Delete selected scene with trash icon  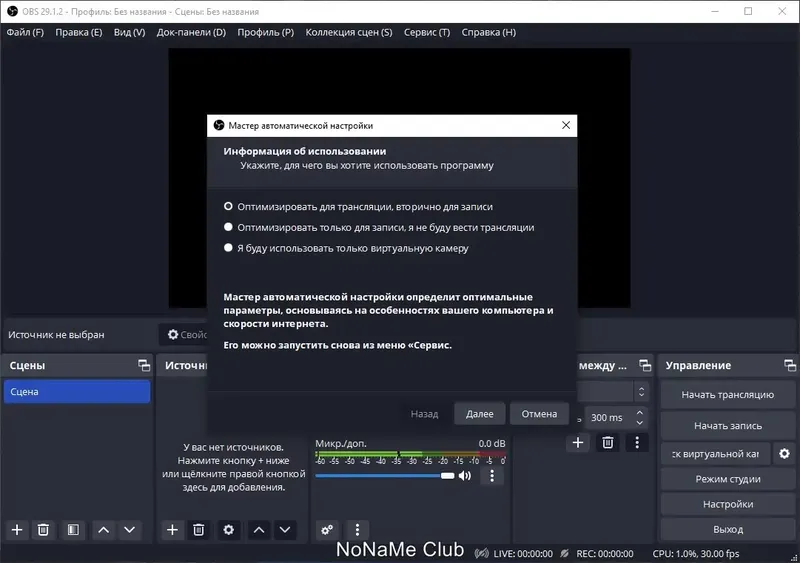pos(43,530)
